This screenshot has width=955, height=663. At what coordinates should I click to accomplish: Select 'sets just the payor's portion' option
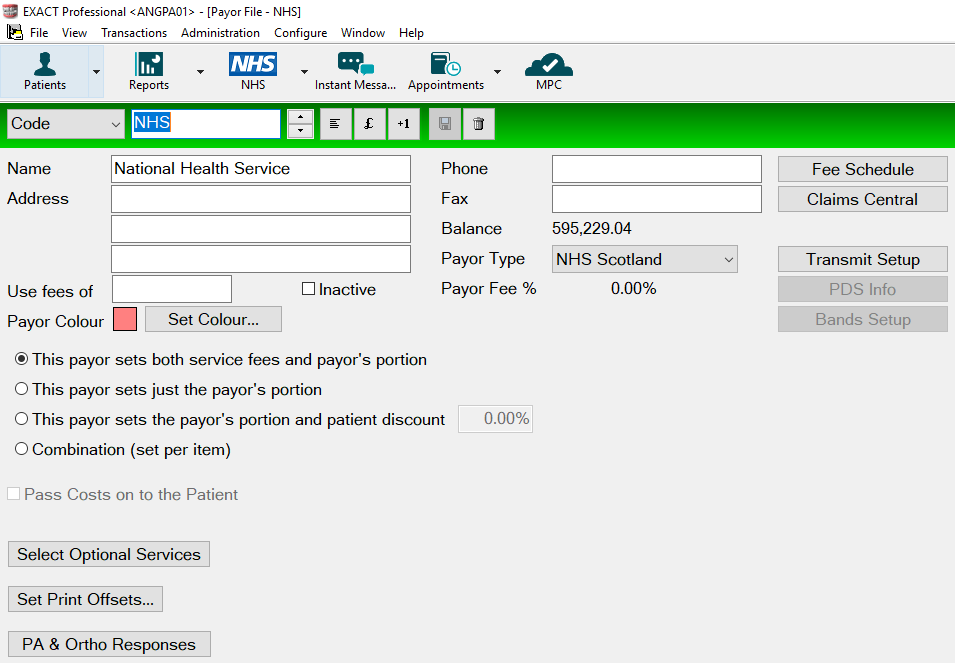pyautogui.click(x=21, y=389)
